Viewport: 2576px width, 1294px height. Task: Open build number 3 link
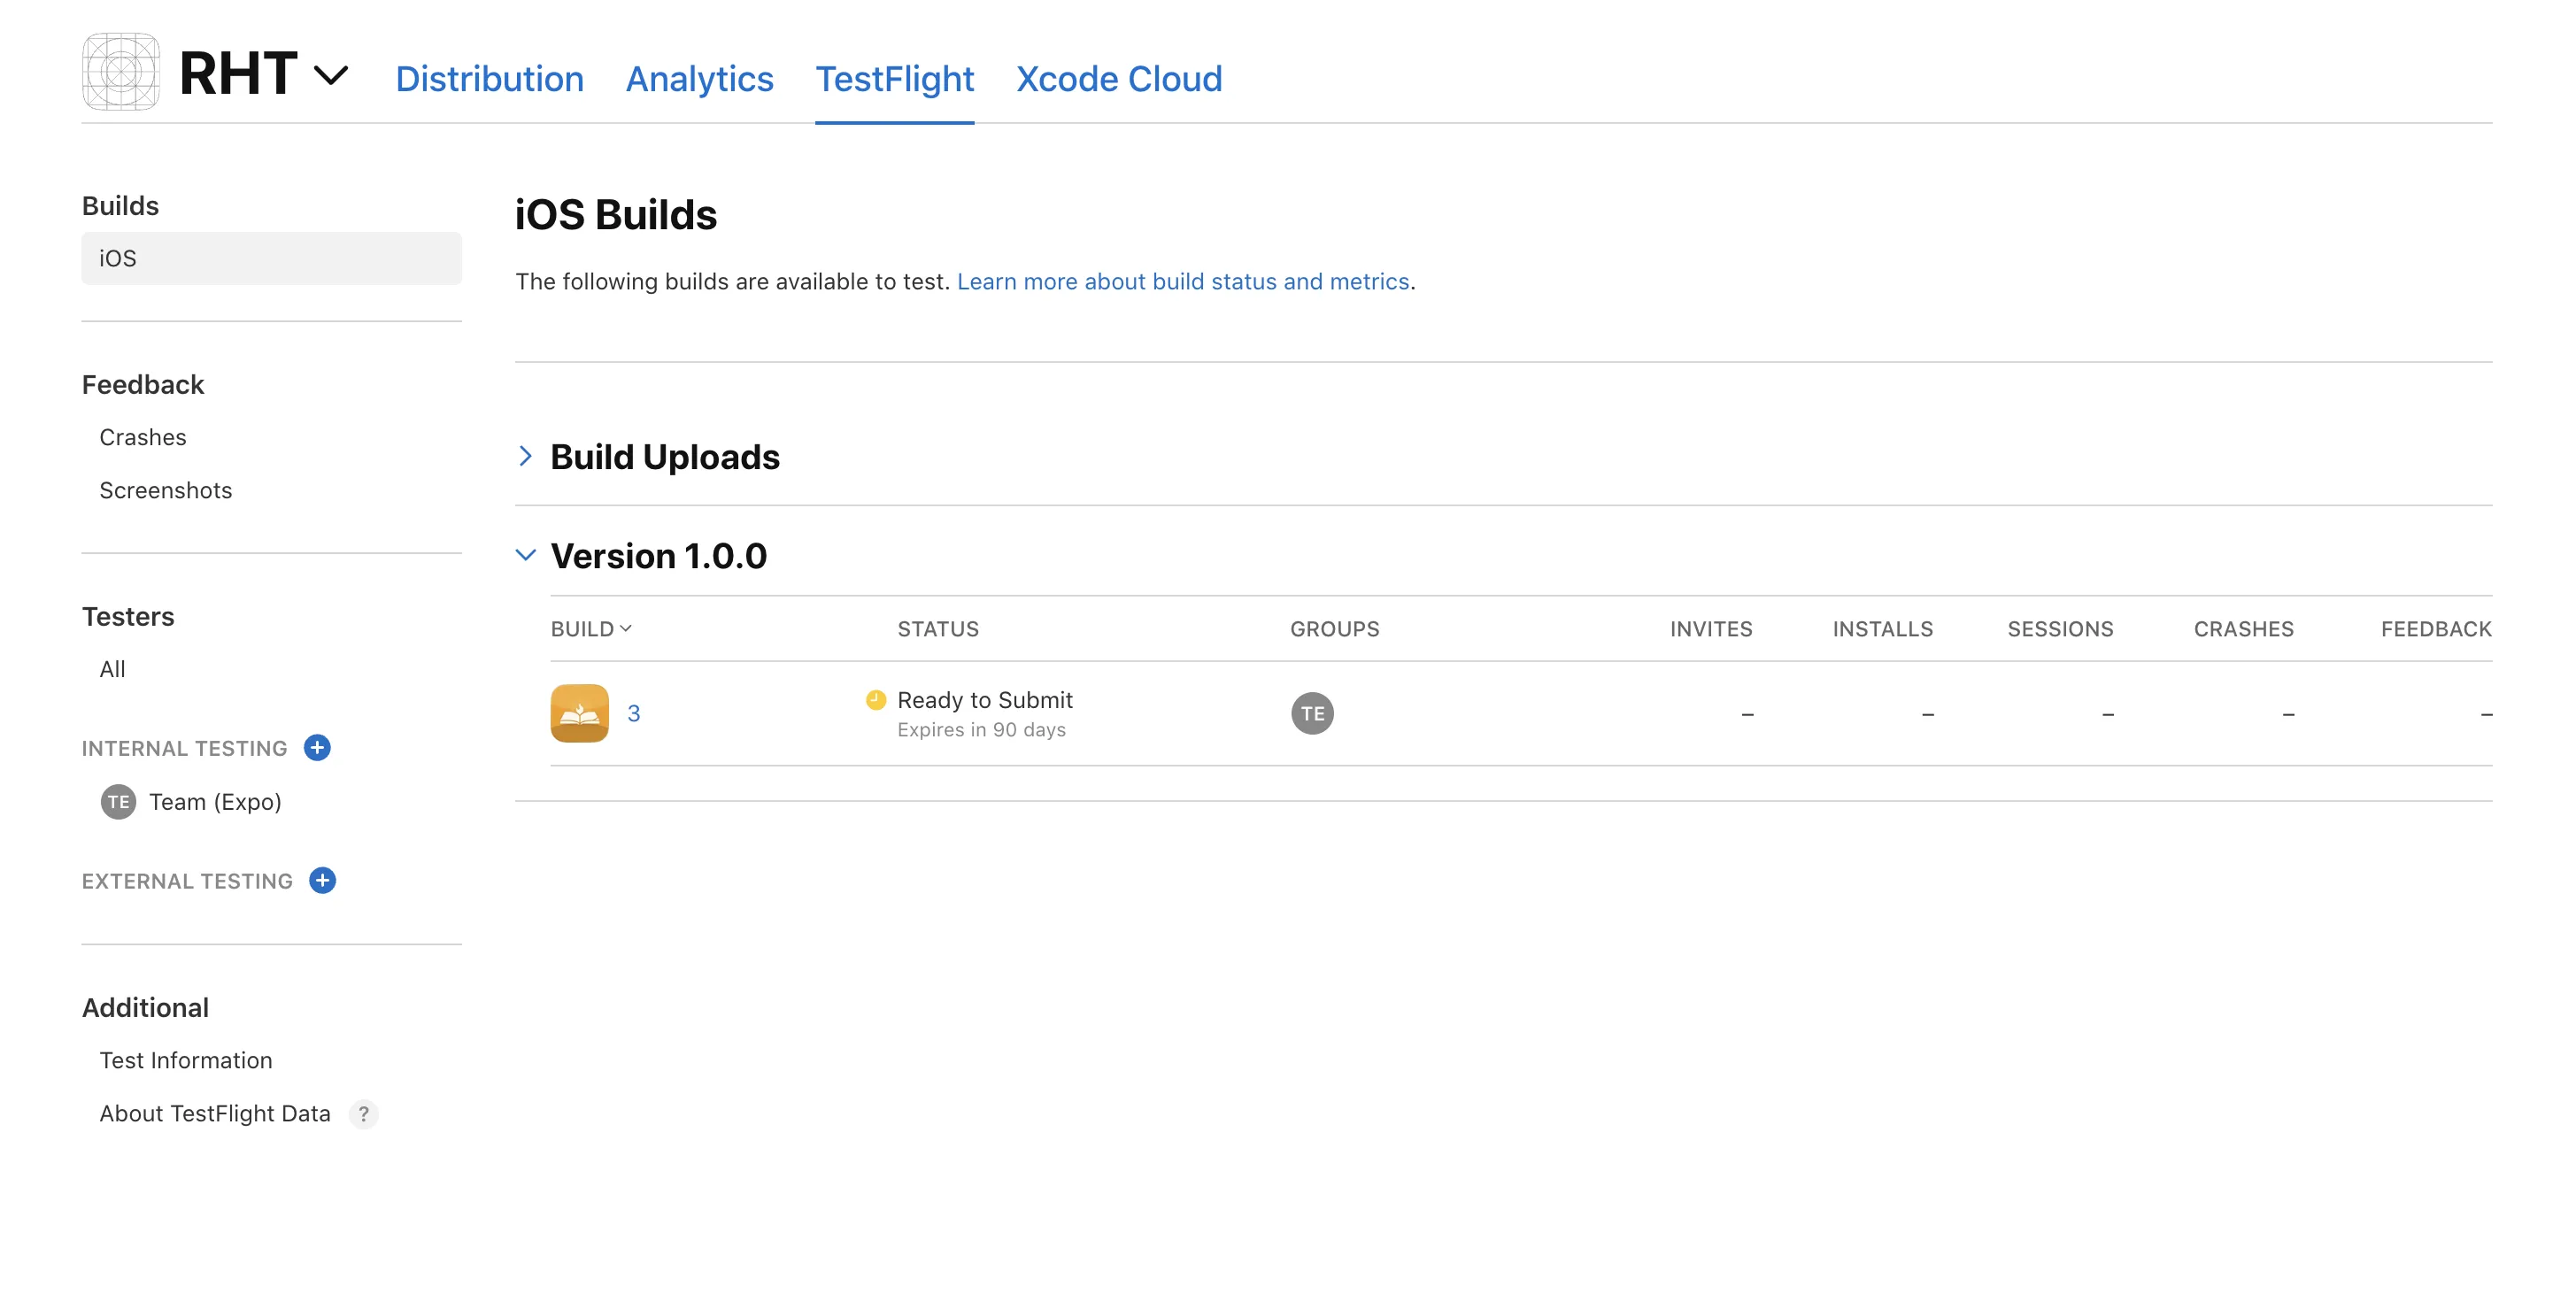633,713
